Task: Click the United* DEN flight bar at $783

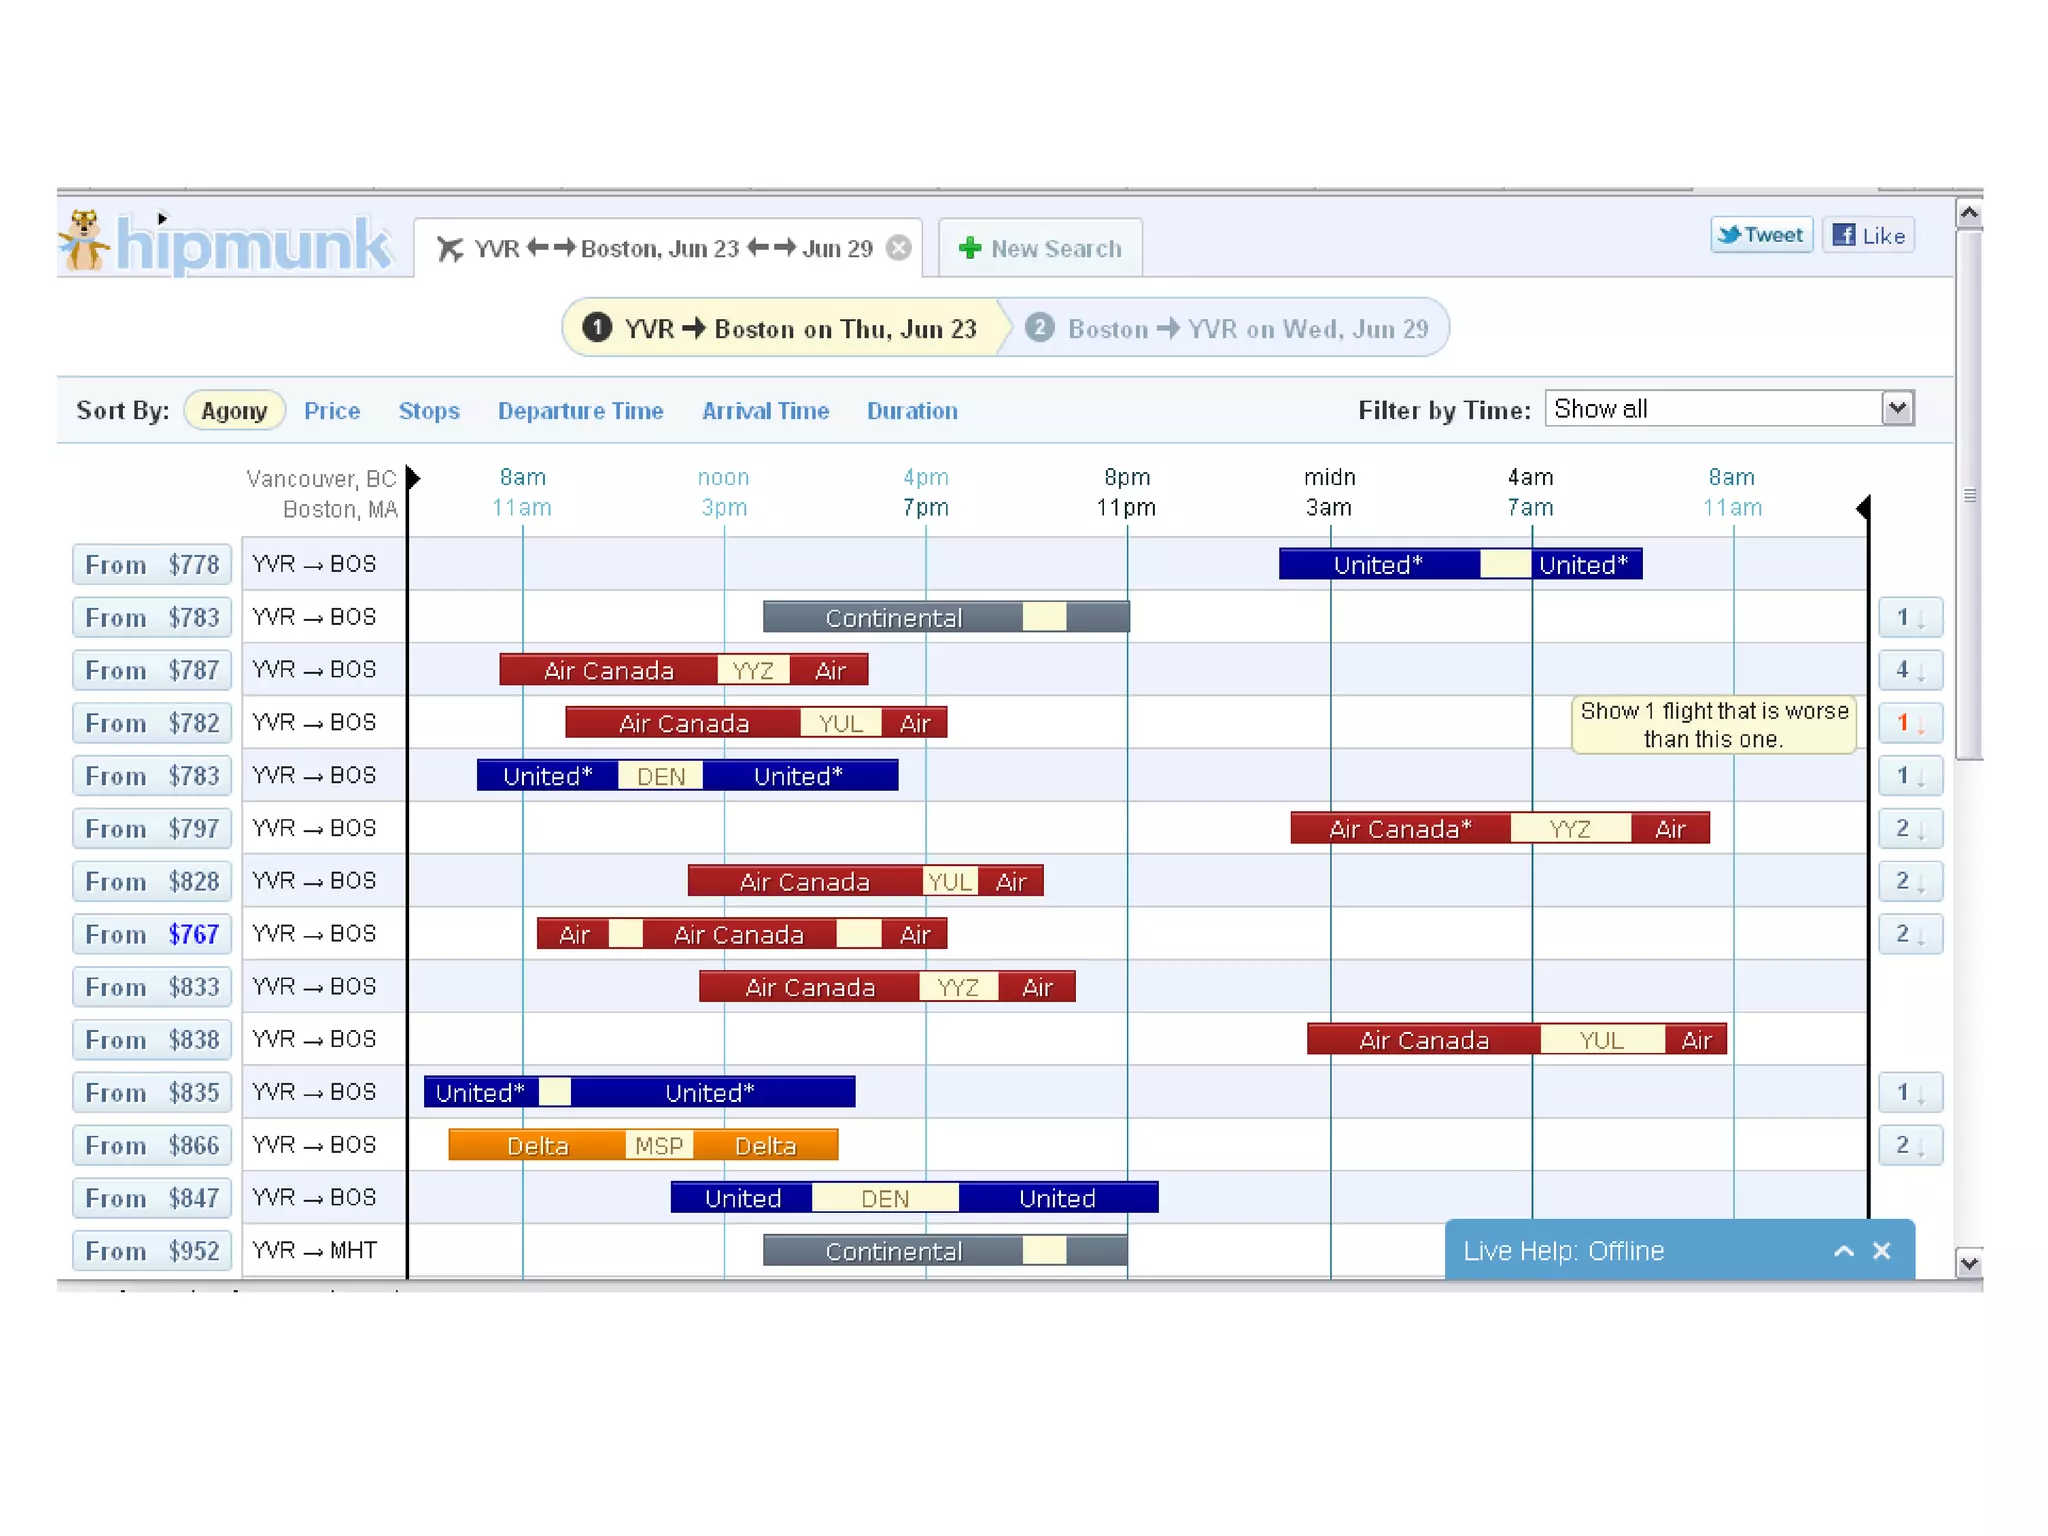Action: click(x=688, y=775)
